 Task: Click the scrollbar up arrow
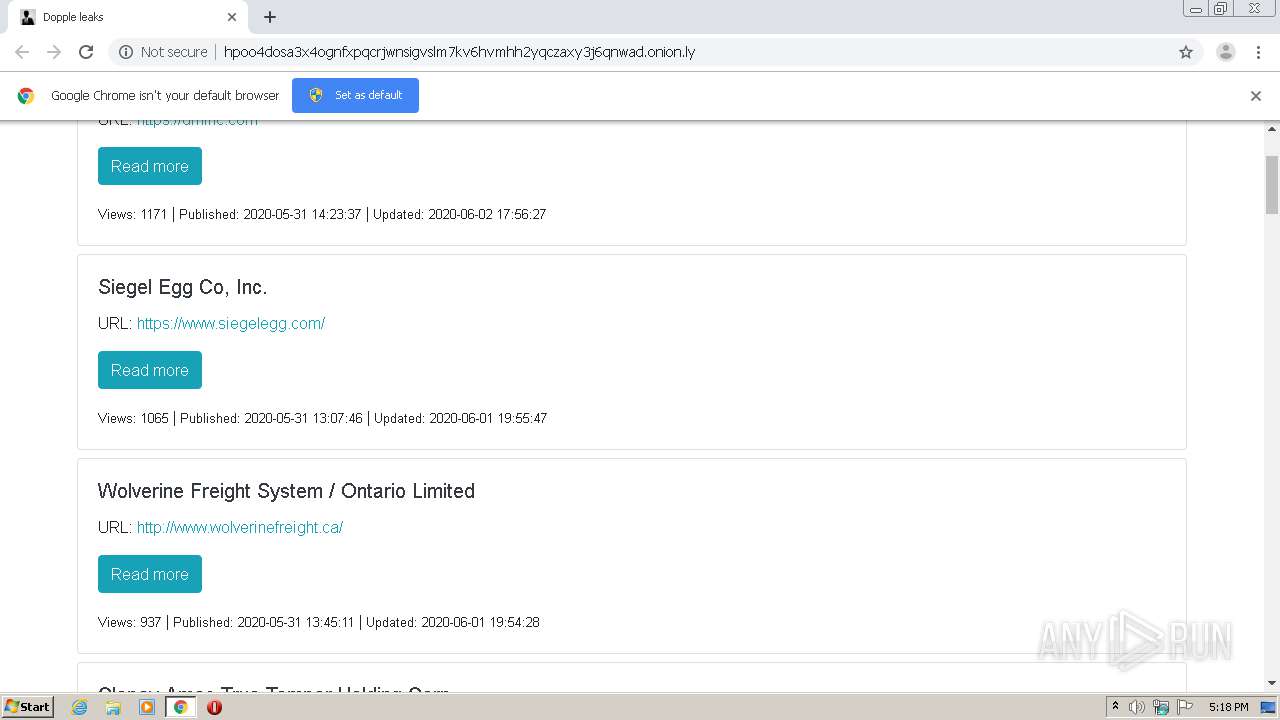pyautogui.click(x=1272, y=129)
